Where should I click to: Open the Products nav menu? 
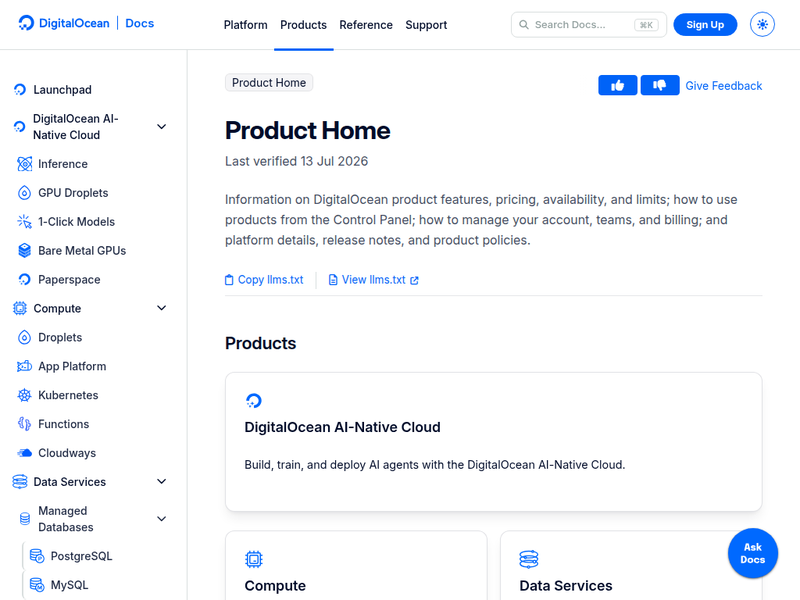[304, 25]
